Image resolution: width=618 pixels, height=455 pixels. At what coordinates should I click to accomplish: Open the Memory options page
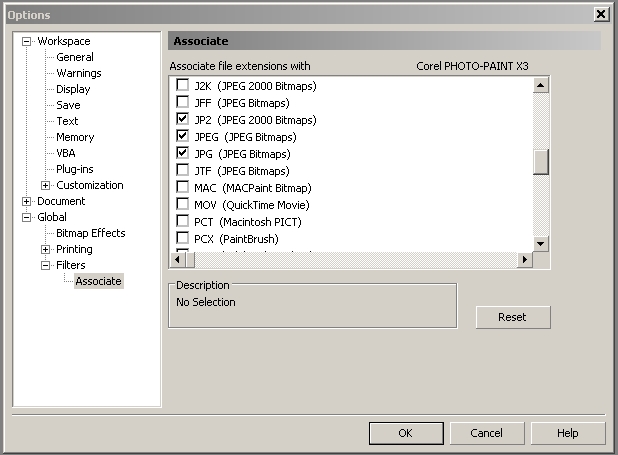click(75, 137)
